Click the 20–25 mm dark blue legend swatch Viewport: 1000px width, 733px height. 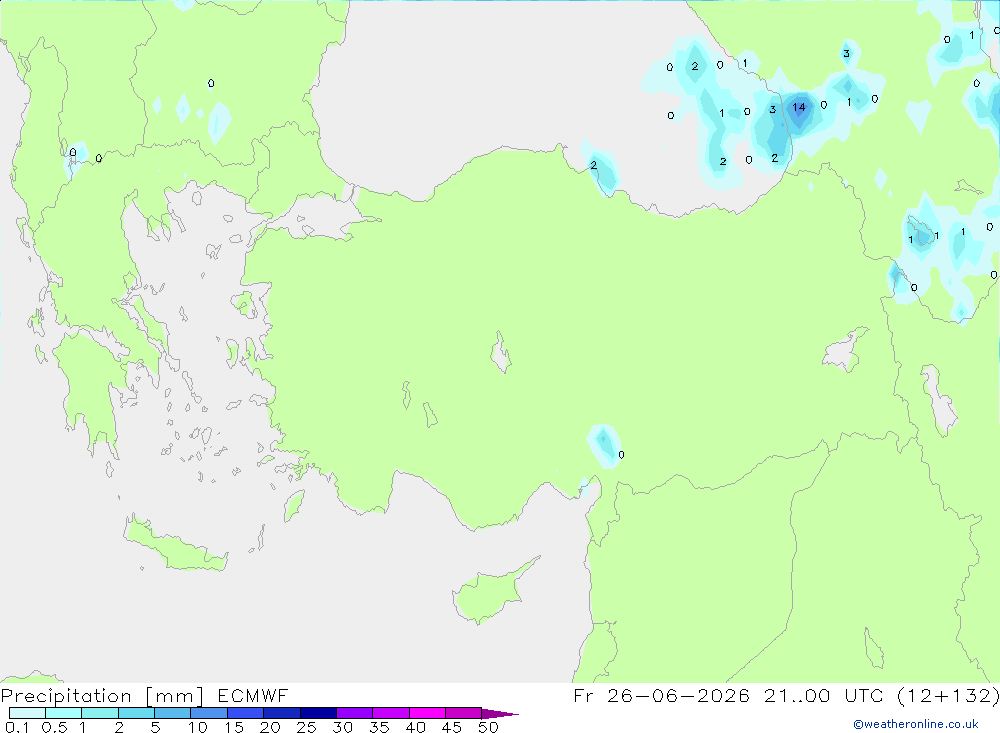click(282, 713)
